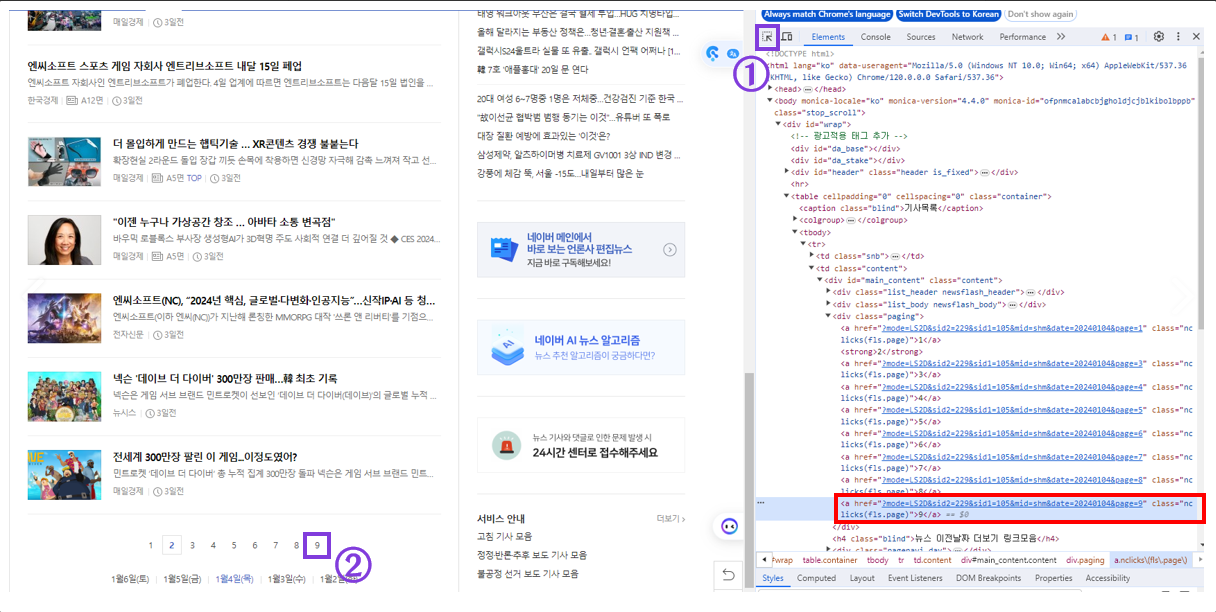Click the floating blue search-bubble icon
The height and width of the screenshot is (612, 1216).
coord(714,53)
